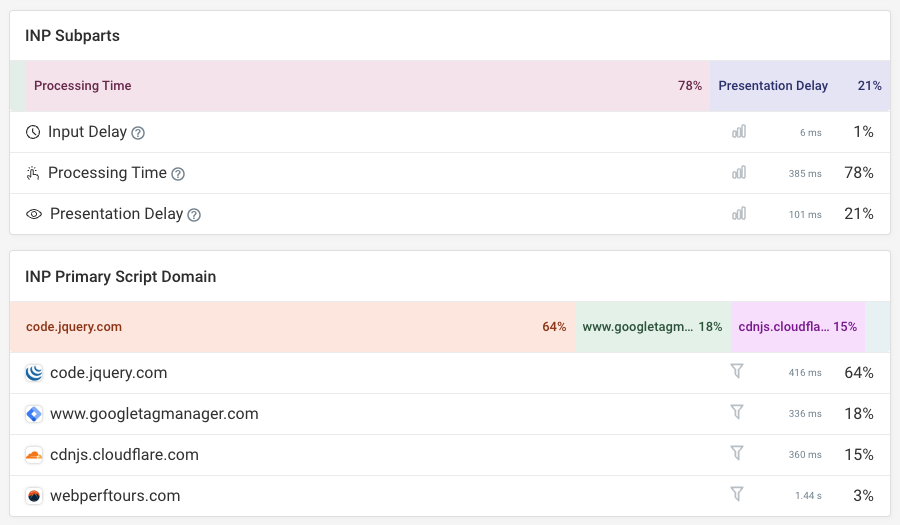This screenshot has height=525, width=900.
Task: Click the Input Delay row label
Action: [87, 132]
